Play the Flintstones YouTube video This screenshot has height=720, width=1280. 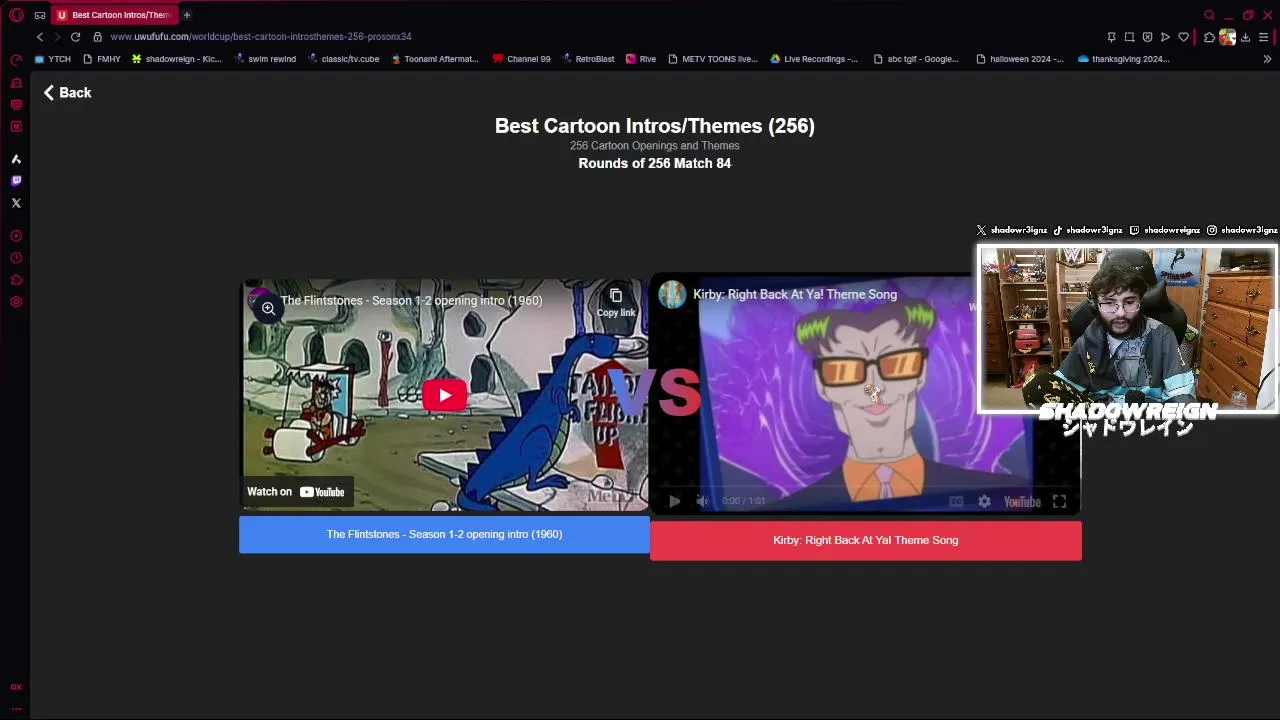(444, 395)
